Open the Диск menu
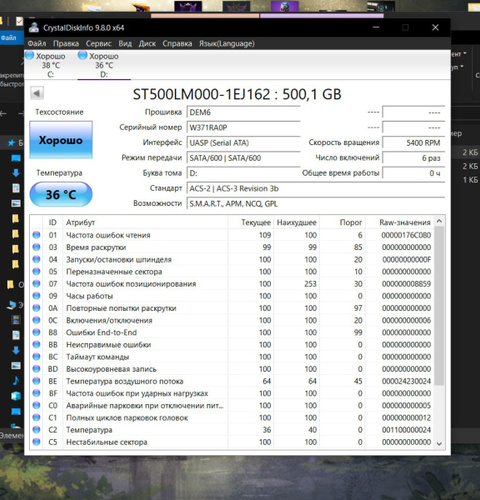The height and width of the screenshot is (500, 480). point(147,44)
